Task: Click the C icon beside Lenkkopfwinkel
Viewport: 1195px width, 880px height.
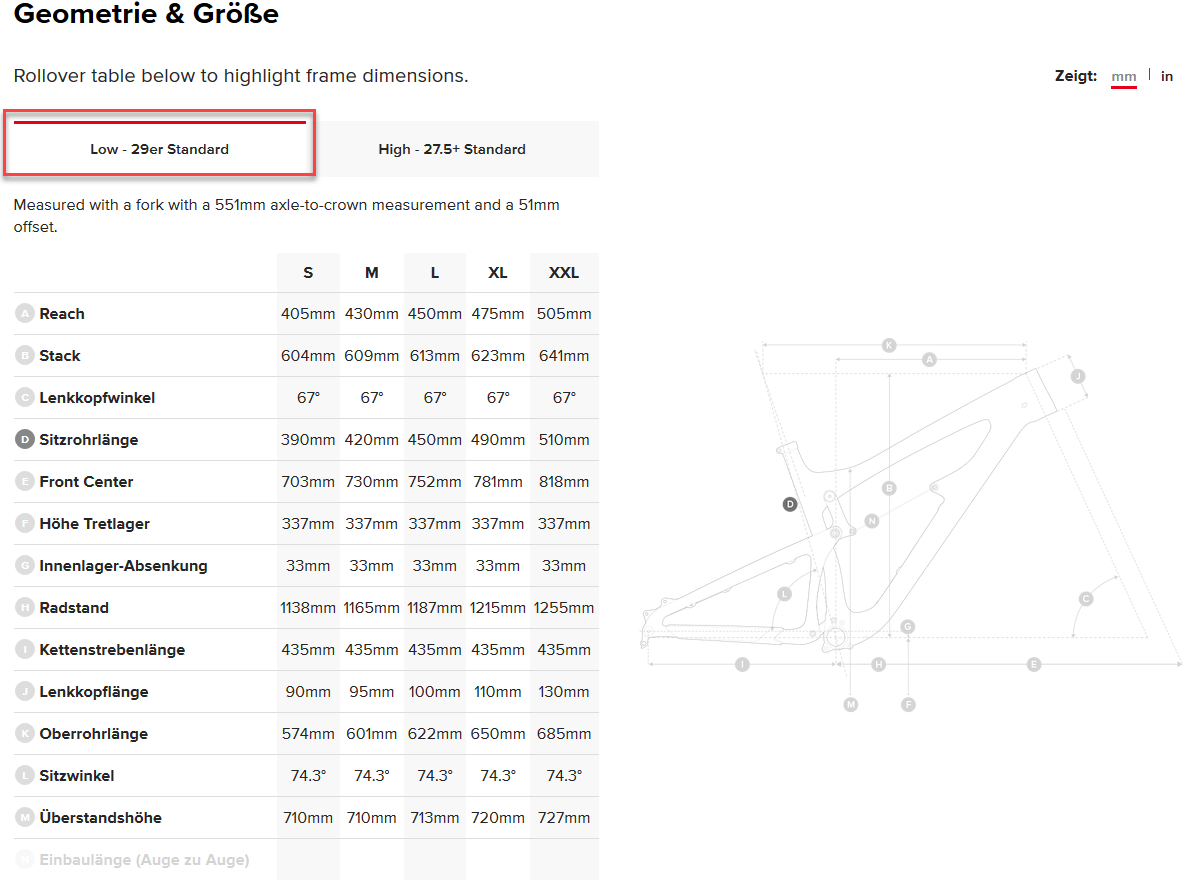Action: coord(25,398)
